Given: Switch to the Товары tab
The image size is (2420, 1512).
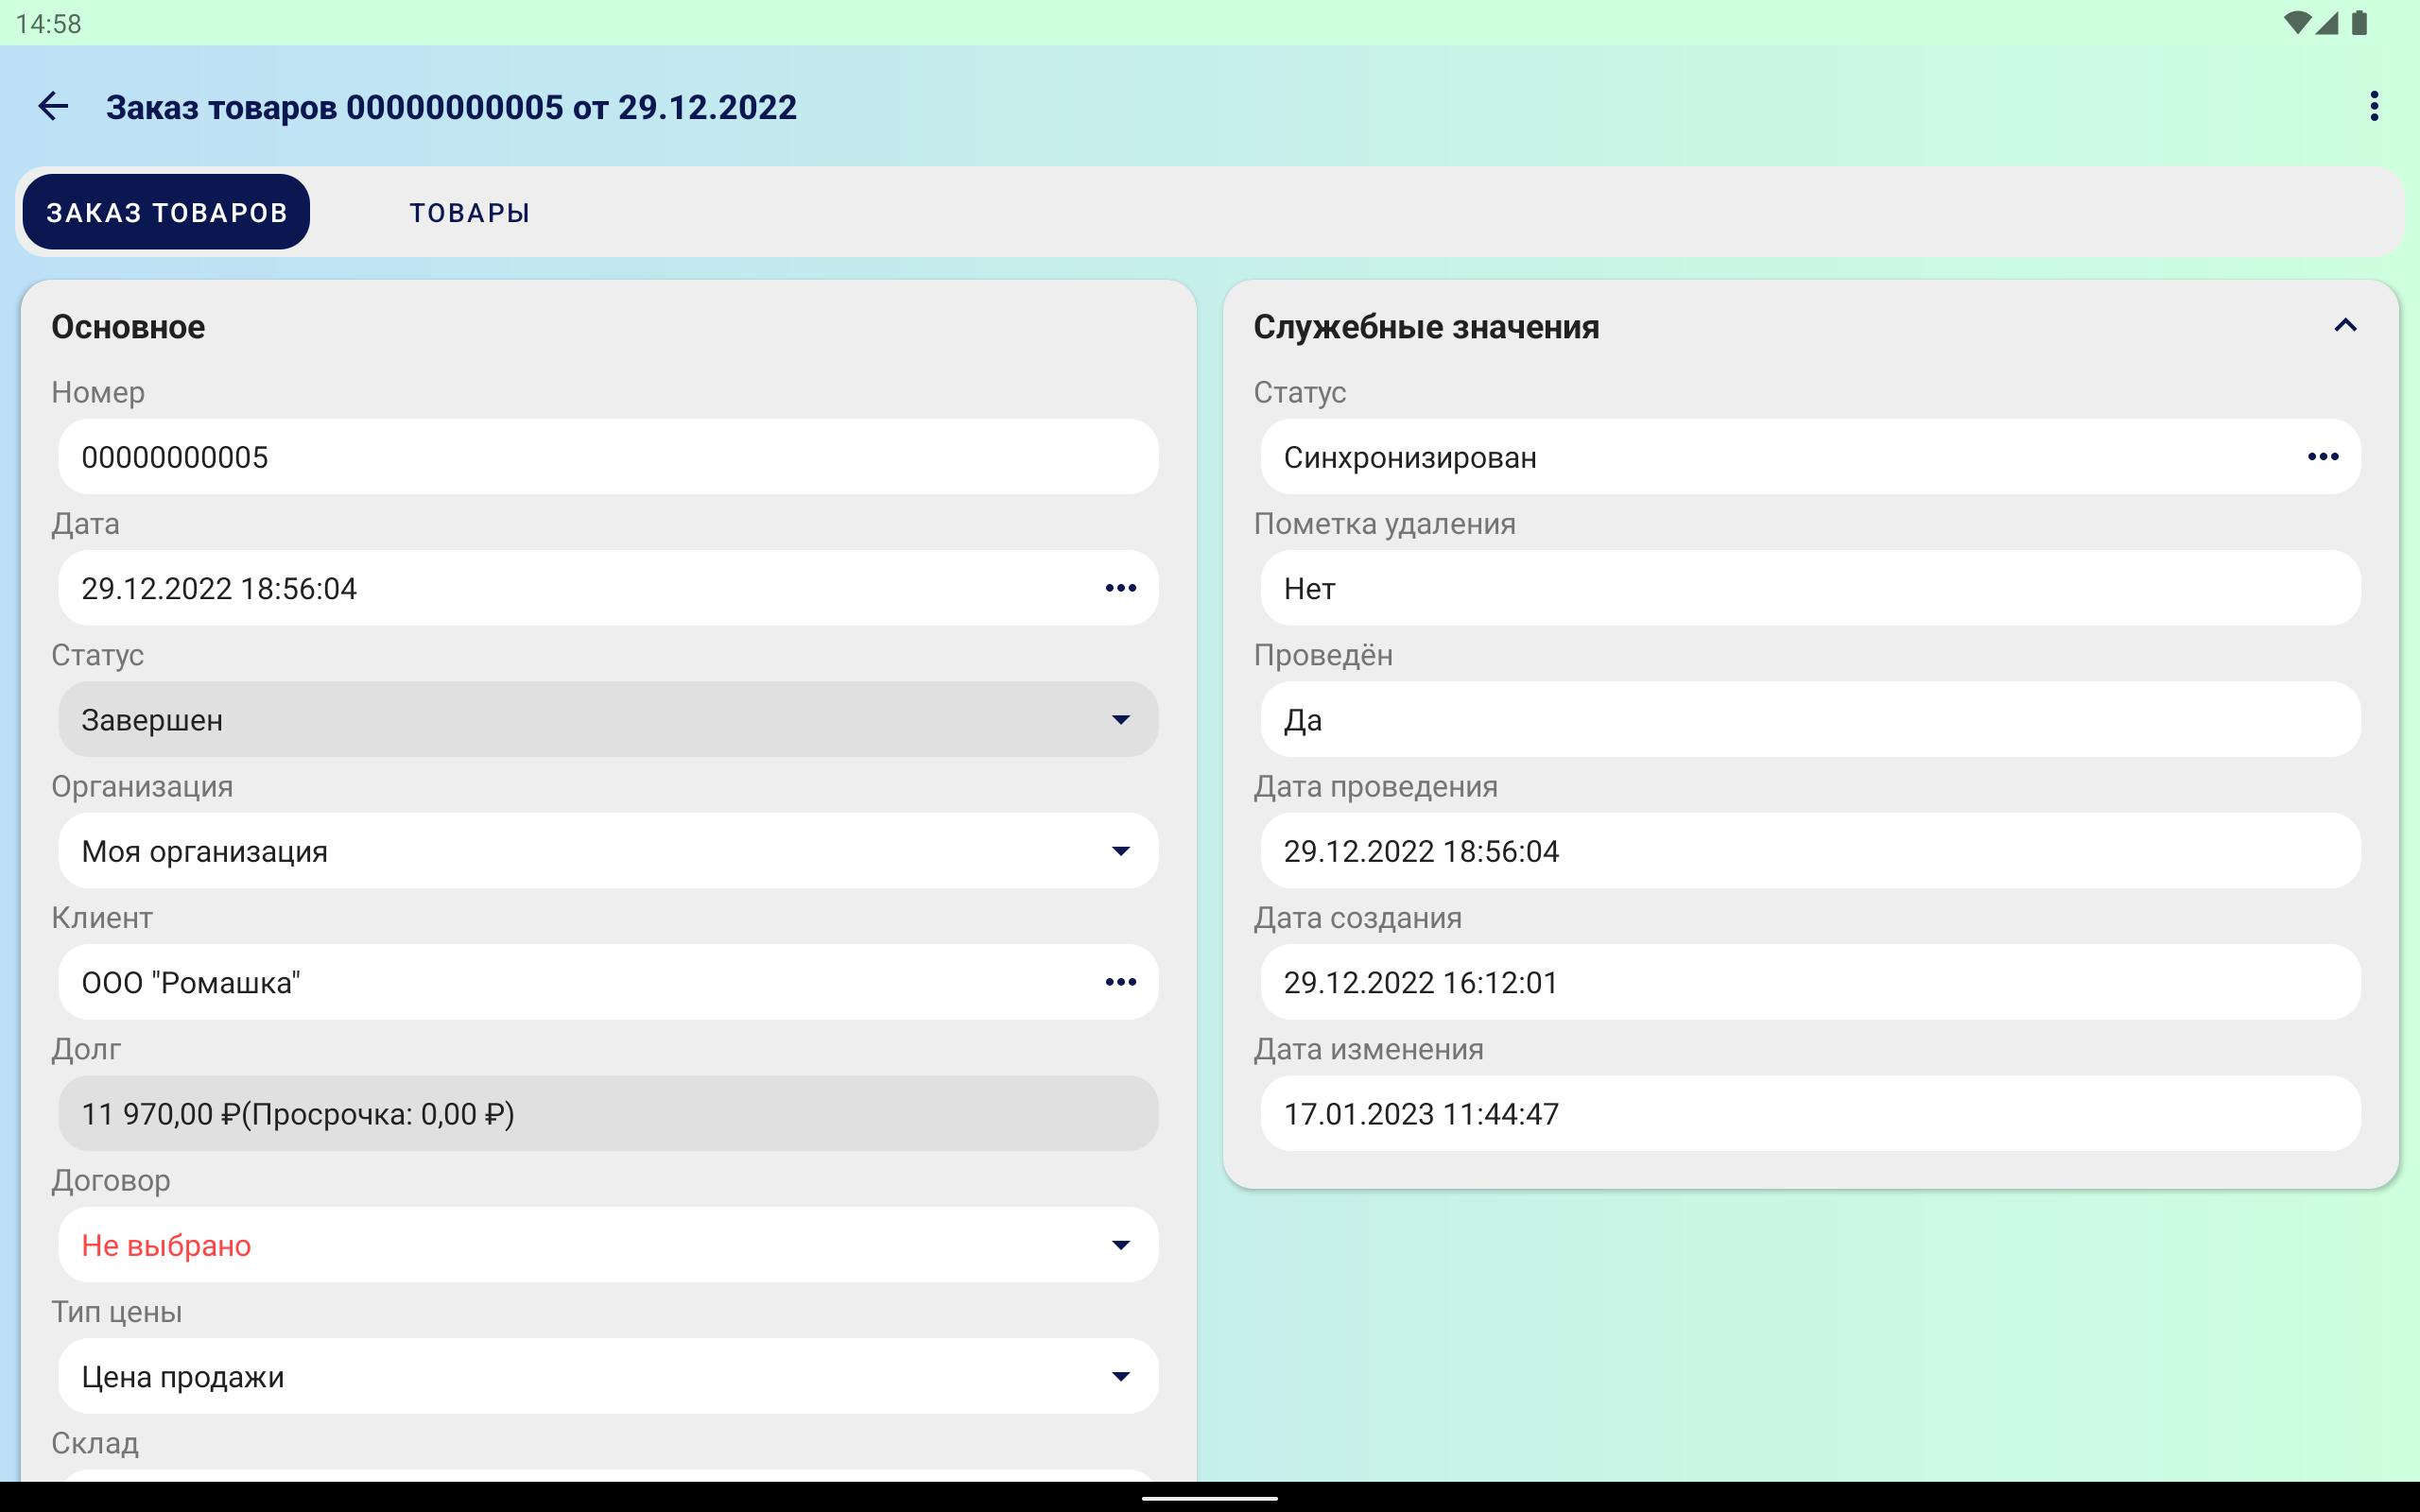Looking at the screenshot, I should click(469, 212).
